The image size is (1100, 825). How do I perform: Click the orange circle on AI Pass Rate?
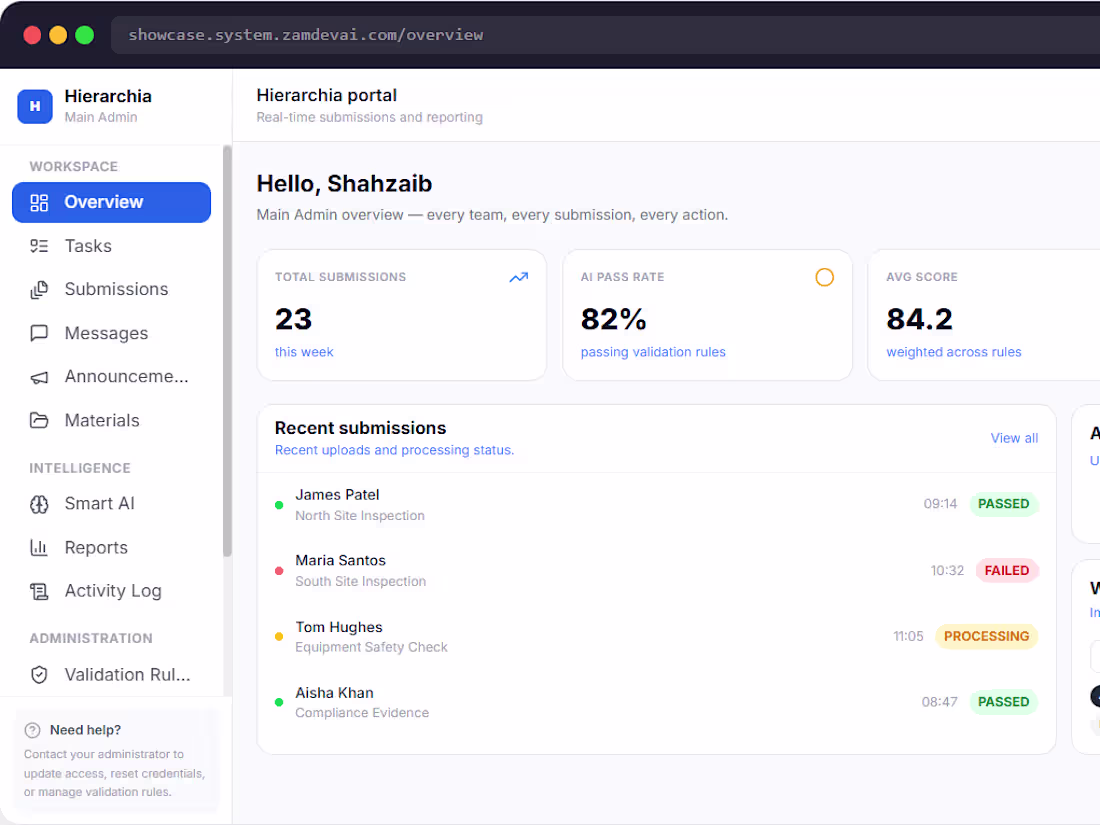pyautogui.click(x=824, y=277)
